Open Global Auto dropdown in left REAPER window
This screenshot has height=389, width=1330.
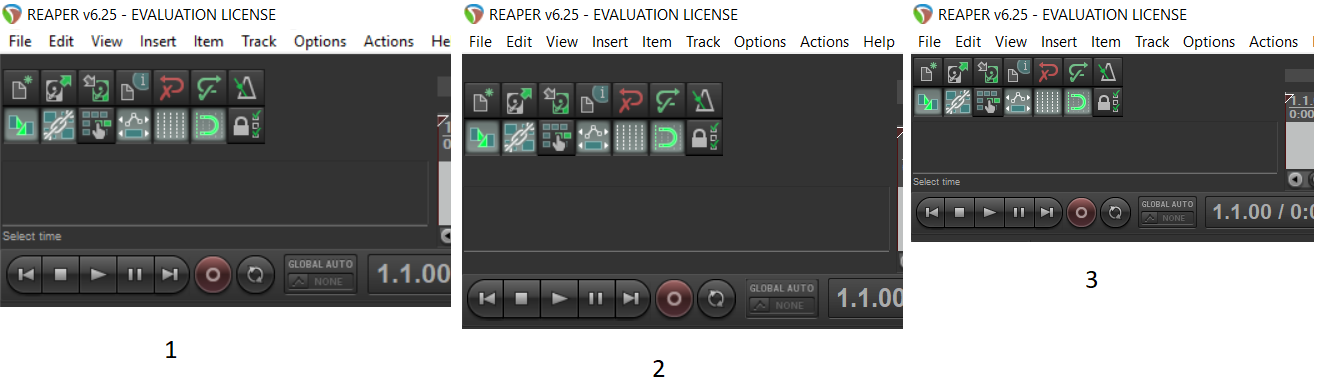(320, 274)
